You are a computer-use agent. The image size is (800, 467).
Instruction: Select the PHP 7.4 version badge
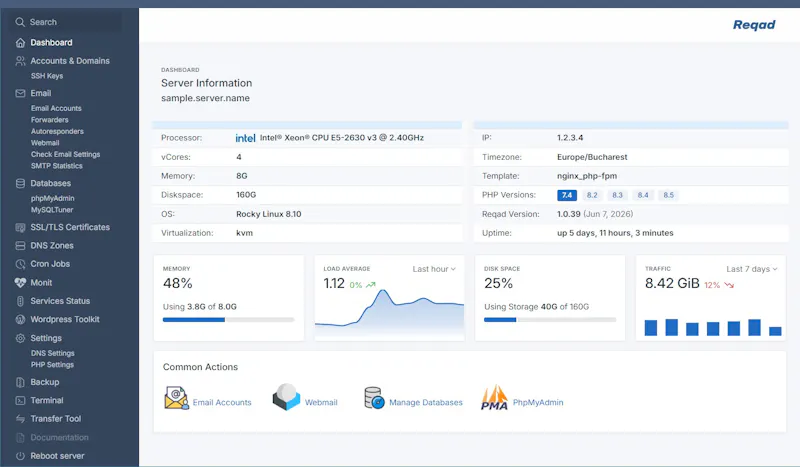(567, 195)
